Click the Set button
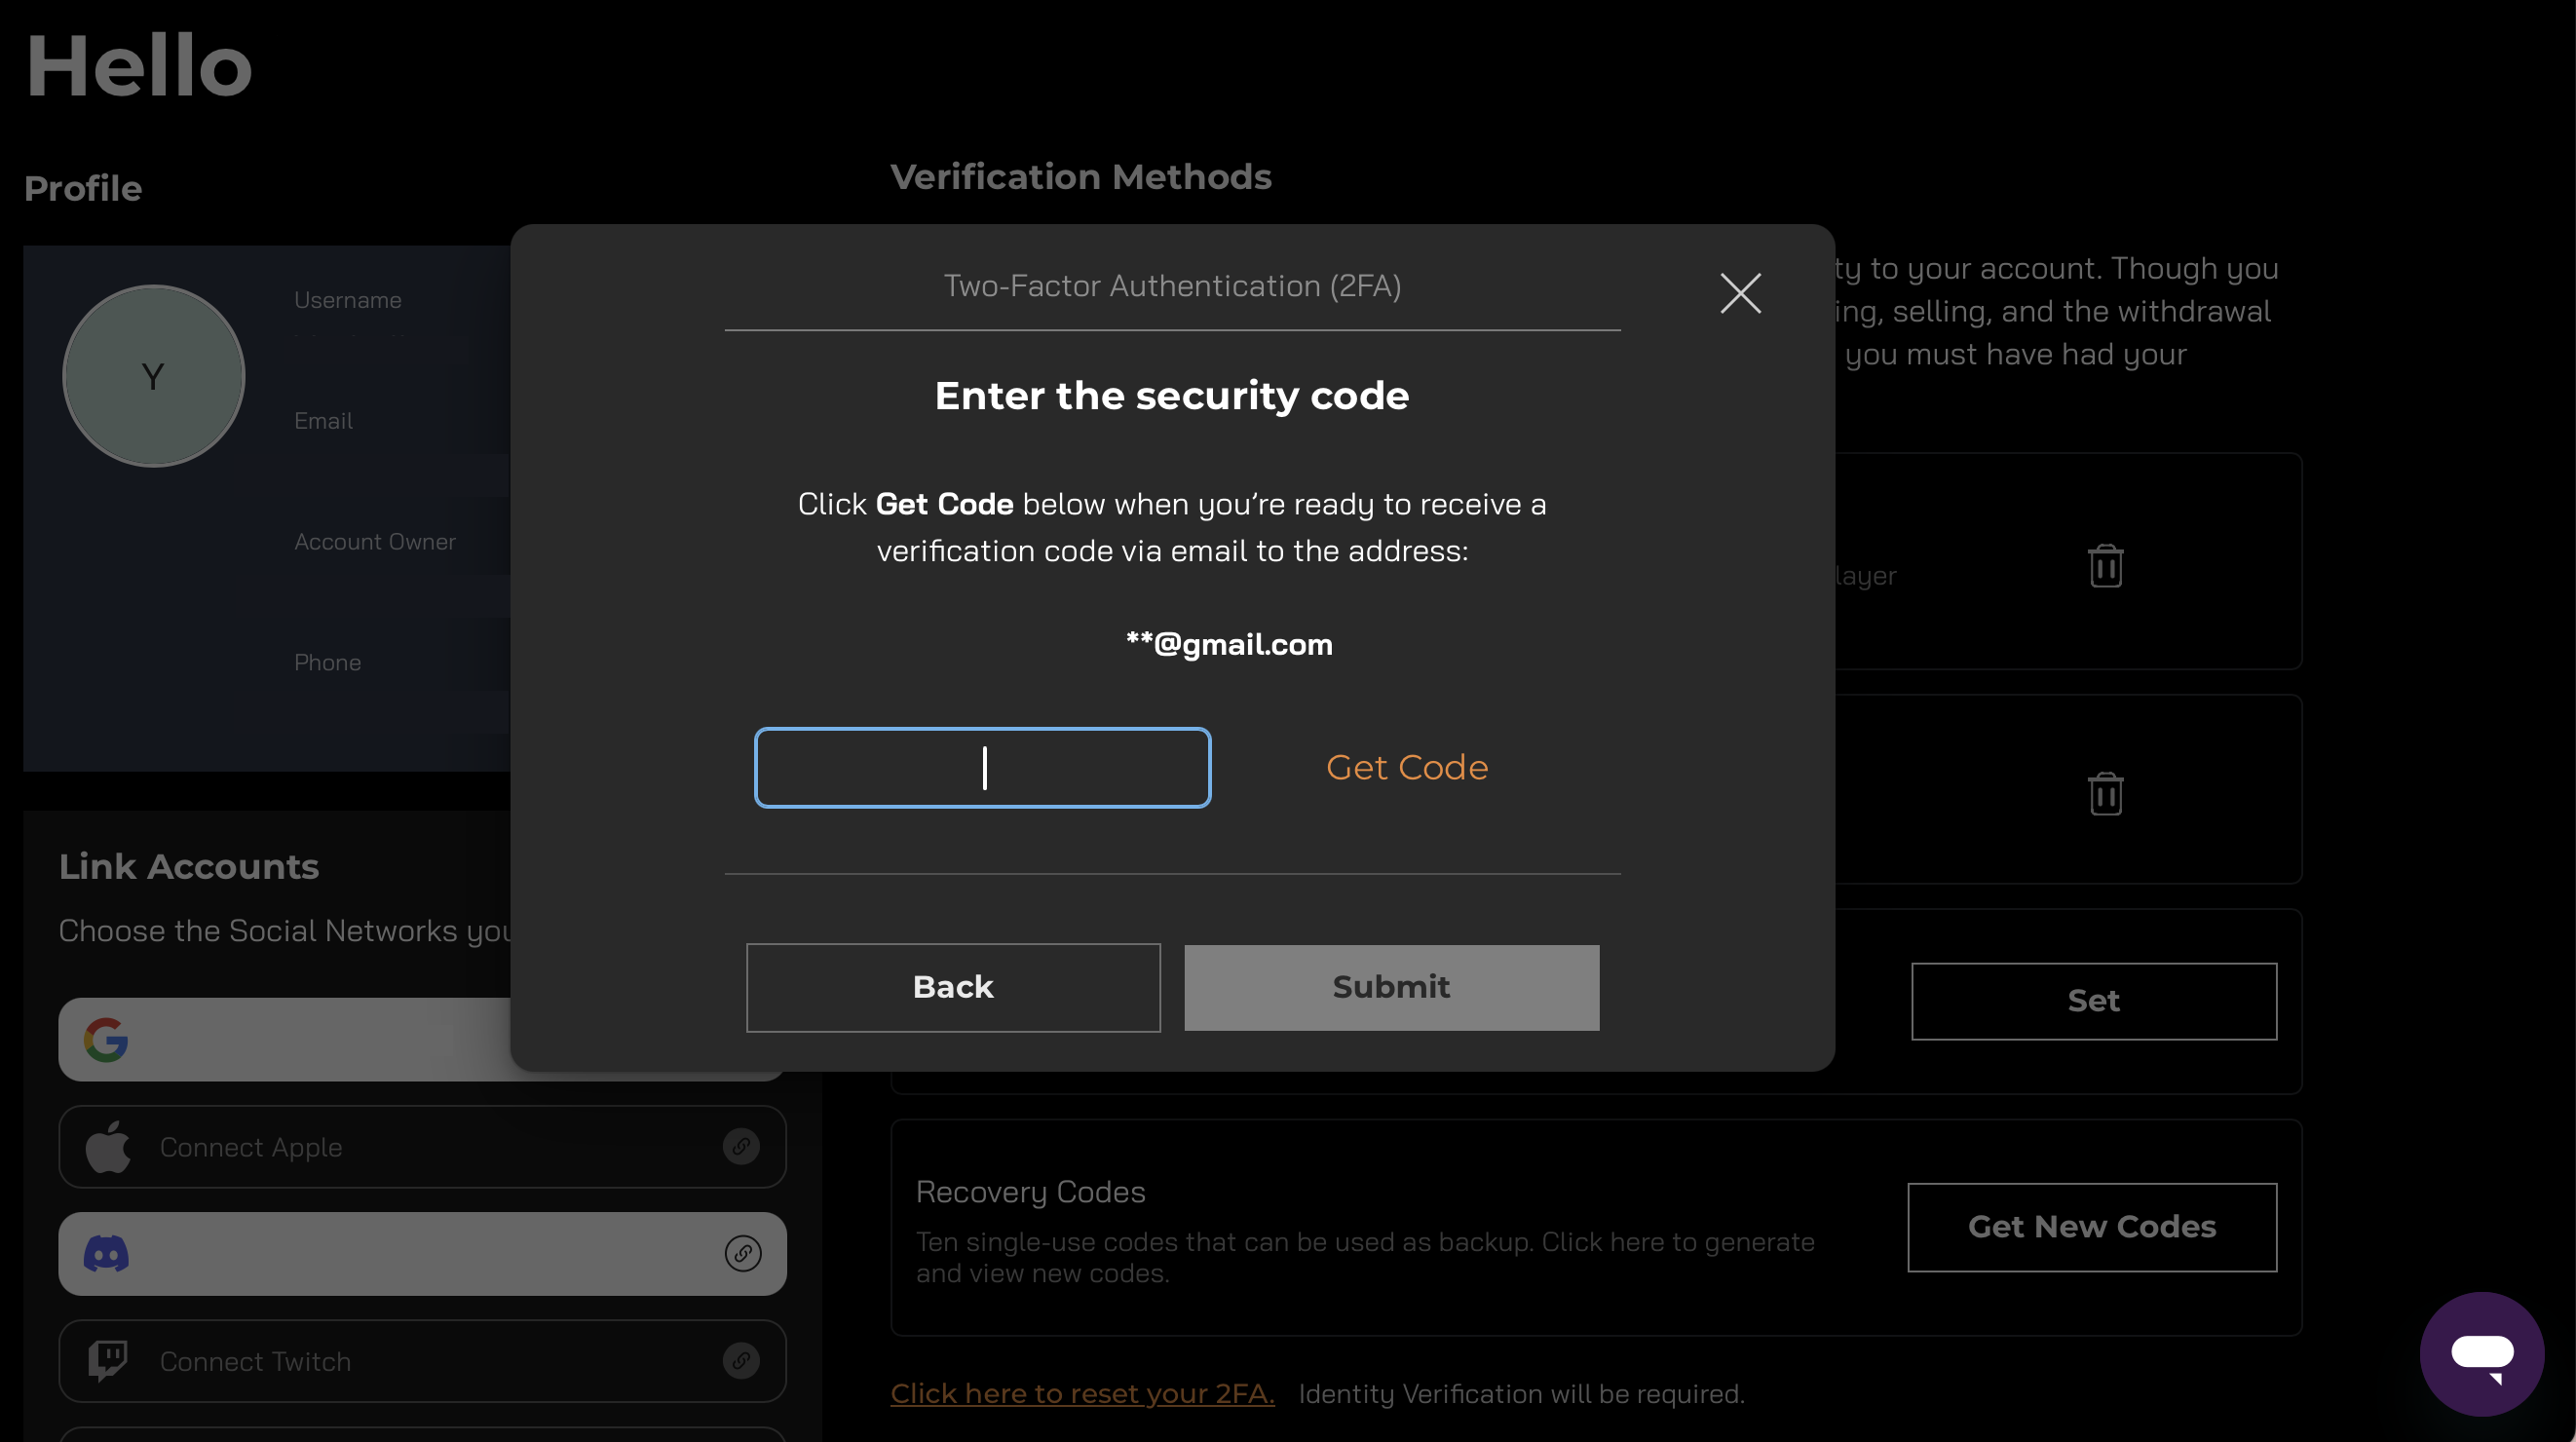This screenshot has height=1442, width=2576. click(x=2093, y=1000)
